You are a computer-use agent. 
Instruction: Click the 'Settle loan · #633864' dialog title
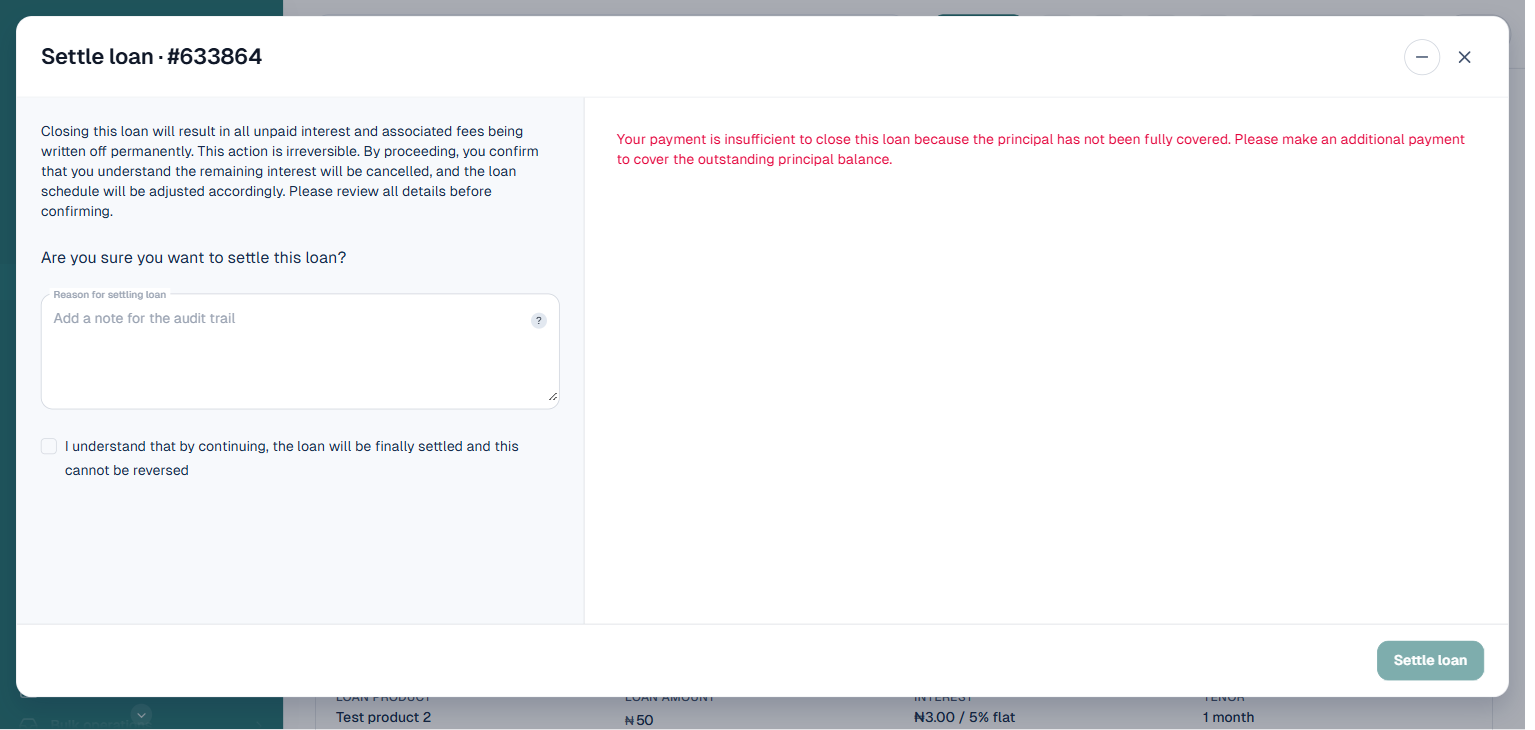coord(151,57)
